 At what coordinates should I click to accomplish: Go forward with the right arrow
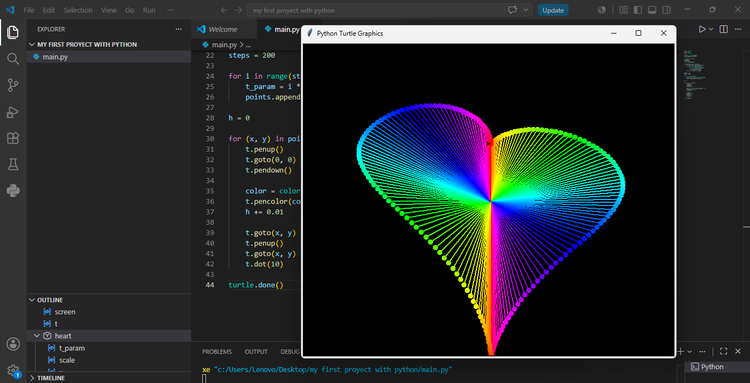pos(239,10)
